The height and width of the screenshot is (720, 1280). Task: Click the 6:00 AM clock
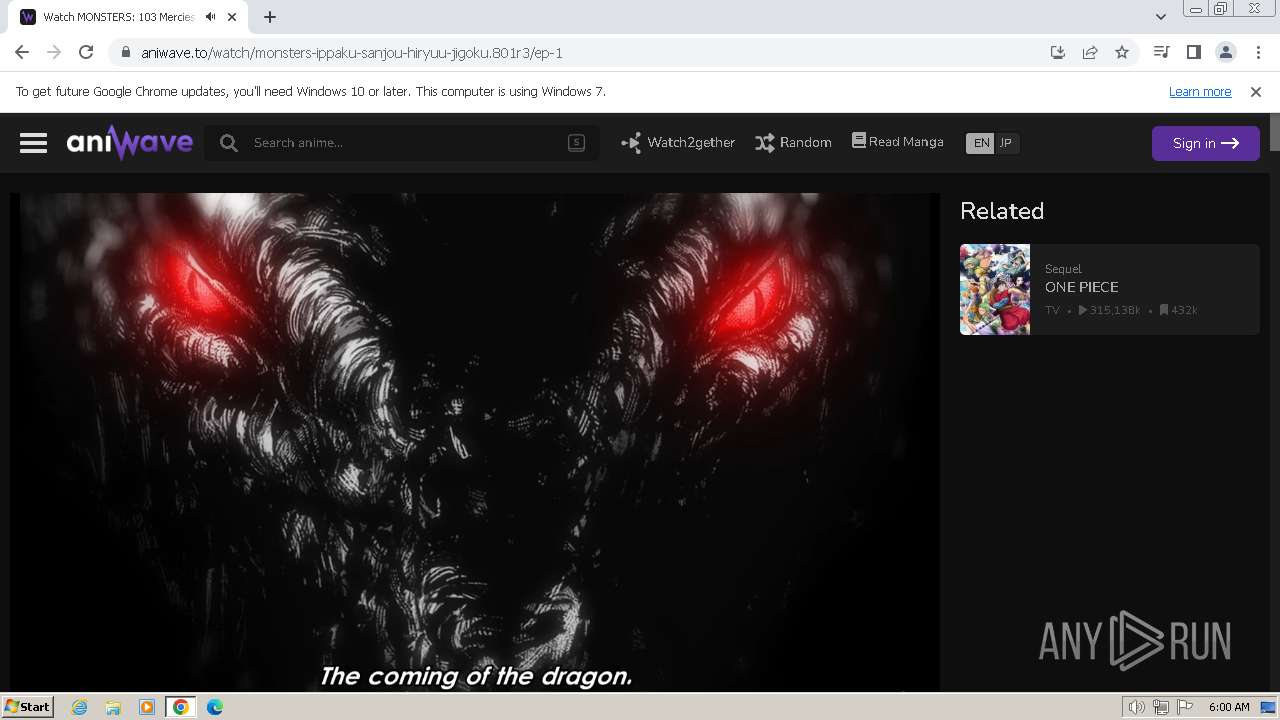pyautogui.click(x=1229, y=707)
